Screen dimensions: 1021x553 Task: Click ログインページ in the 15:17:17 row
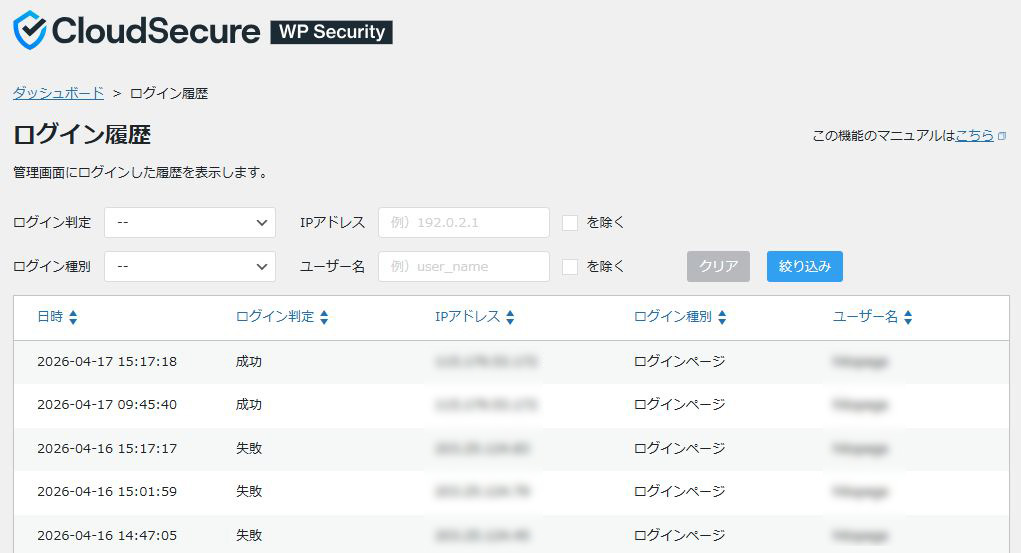pos(679,448)
